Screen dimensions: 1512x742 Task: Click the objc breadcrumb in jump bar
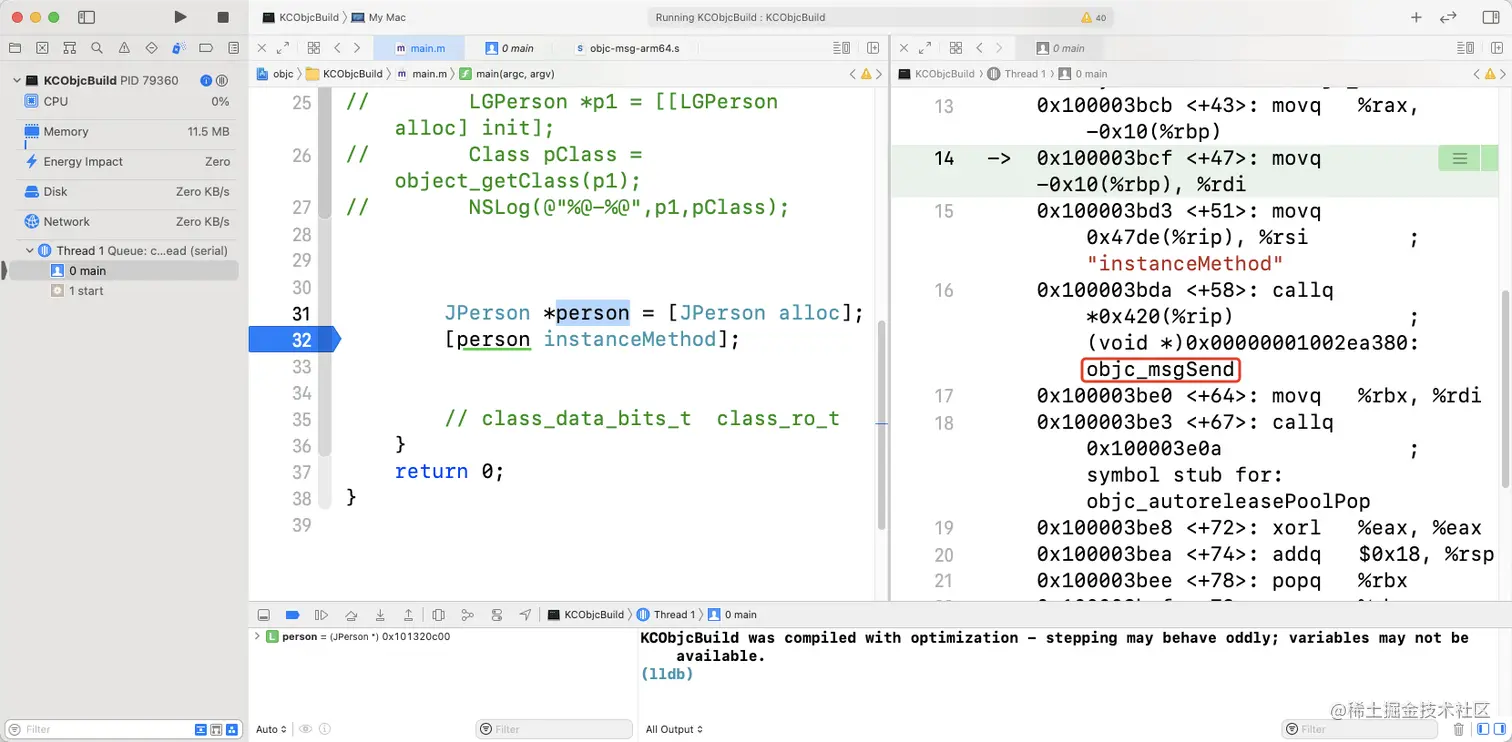[276, 74]
